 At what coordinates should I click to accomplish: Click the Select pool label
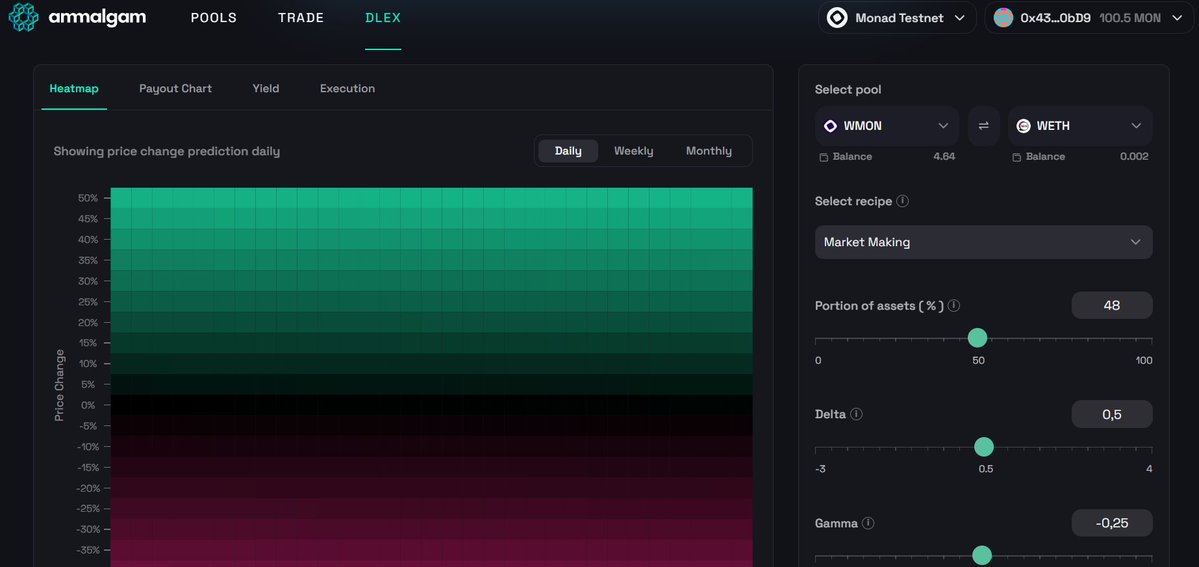point(848,90)
